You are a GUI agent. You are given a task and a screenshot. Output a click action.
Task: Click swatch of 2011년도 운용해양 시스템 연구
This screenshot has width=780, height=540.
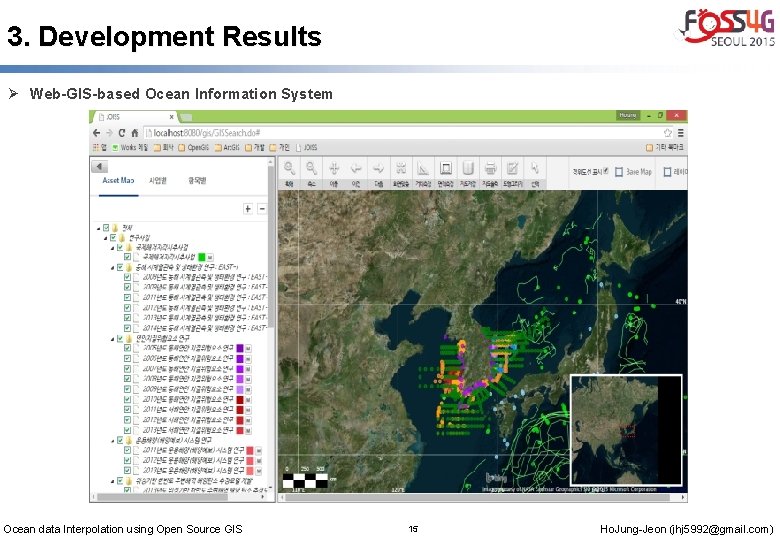(x=250, y=450)
